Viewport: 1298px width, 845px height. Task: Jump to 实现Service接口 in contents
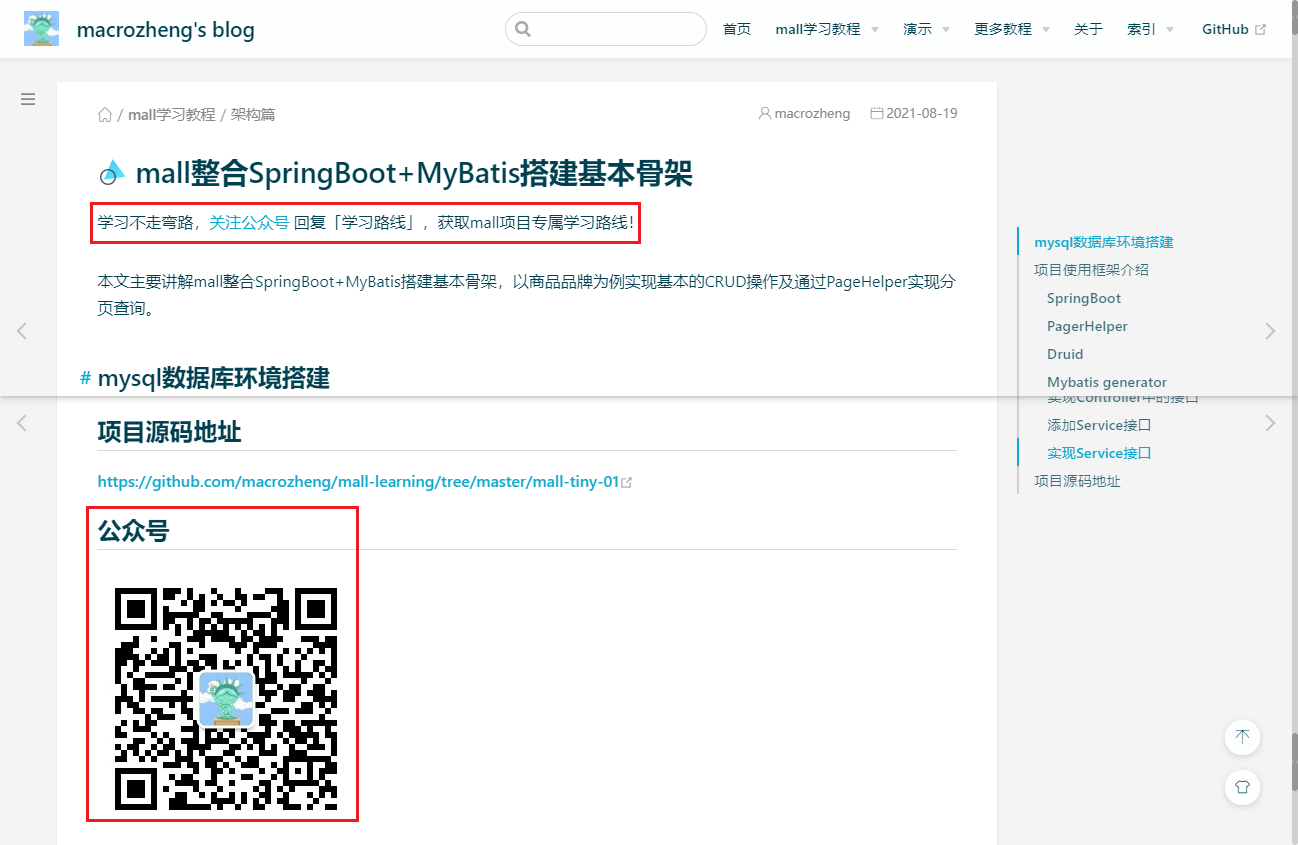(x=1099, y=453)
